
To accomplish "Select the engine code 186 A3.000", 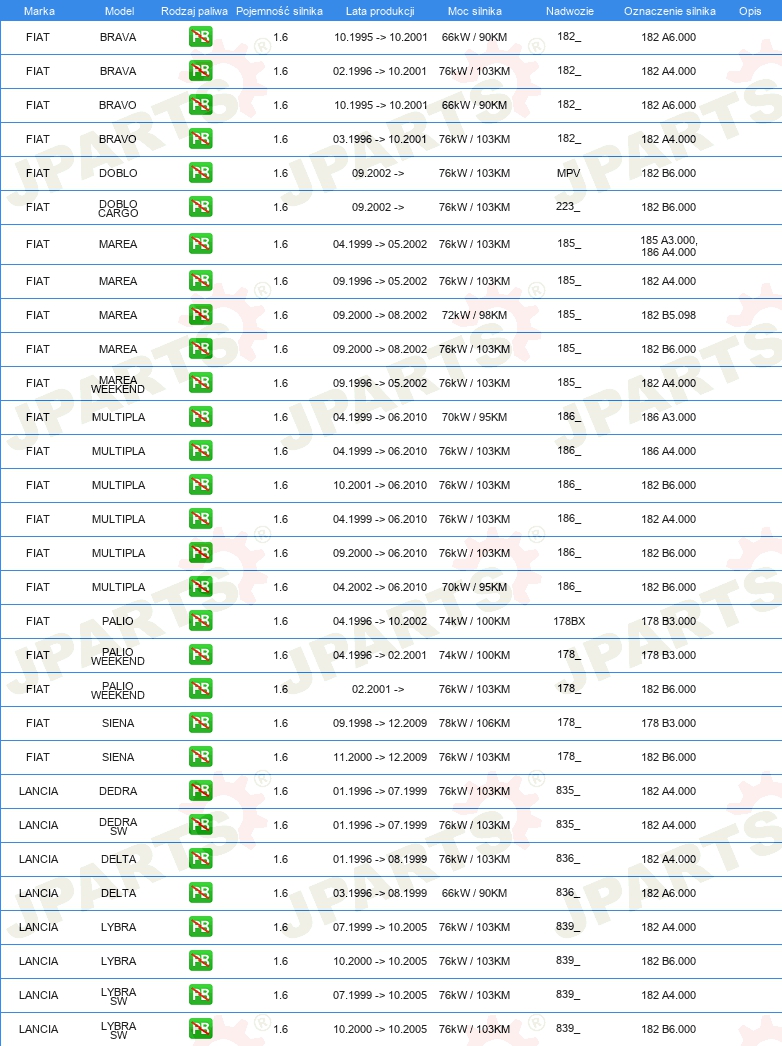I will [669, 417].
